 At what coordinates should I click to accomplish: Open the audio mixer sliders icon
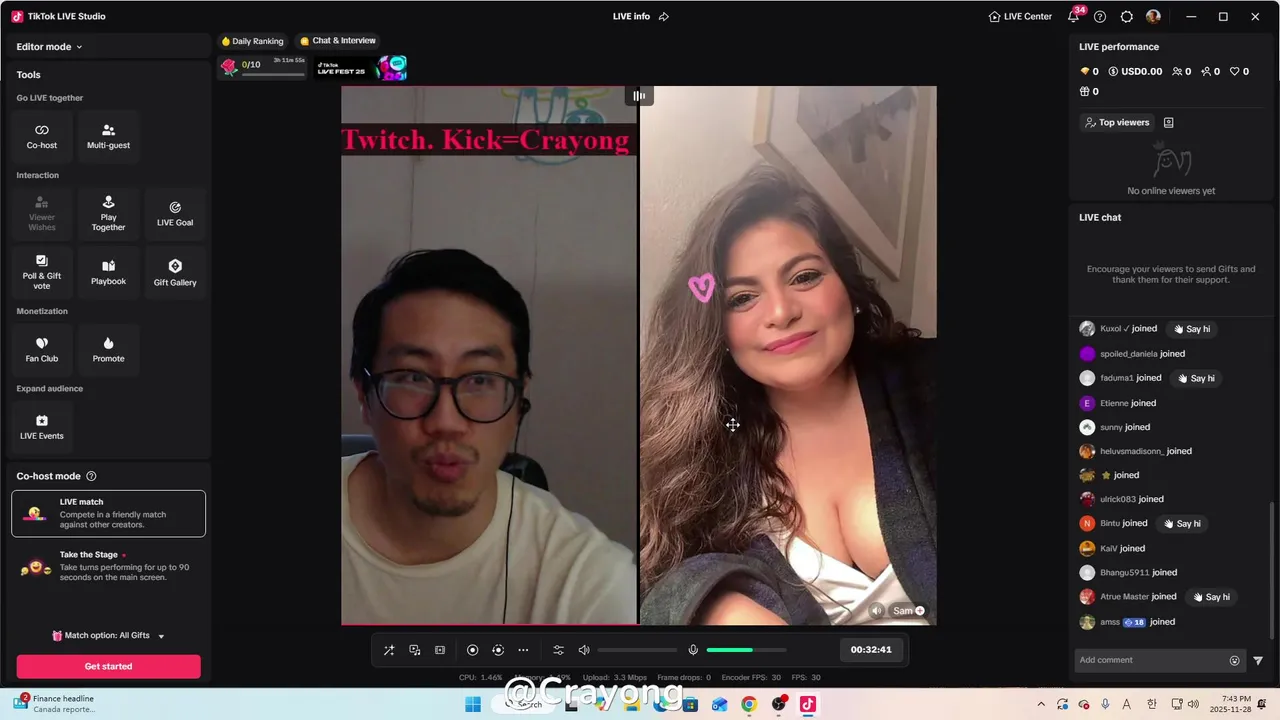(x=559, y=650)
